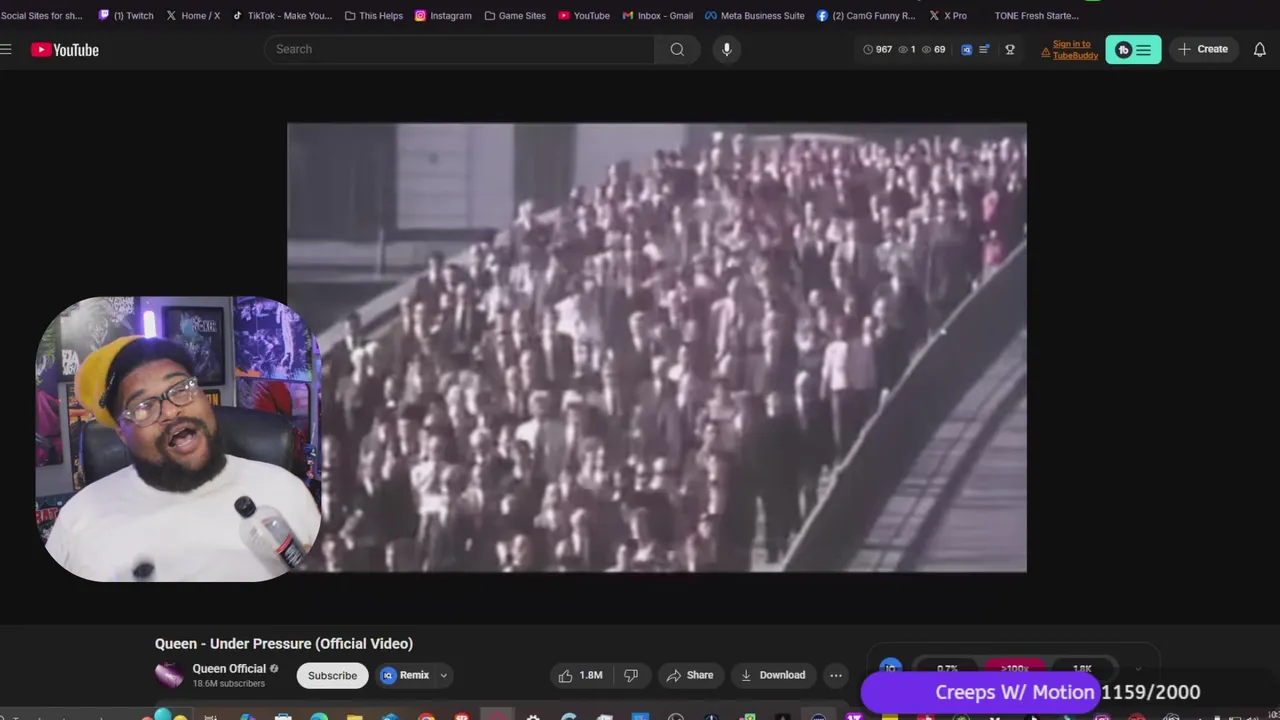Expand the This Helps bookmark folder
The height and width of the screenshot is (720, 1280).
pos(374,15)
